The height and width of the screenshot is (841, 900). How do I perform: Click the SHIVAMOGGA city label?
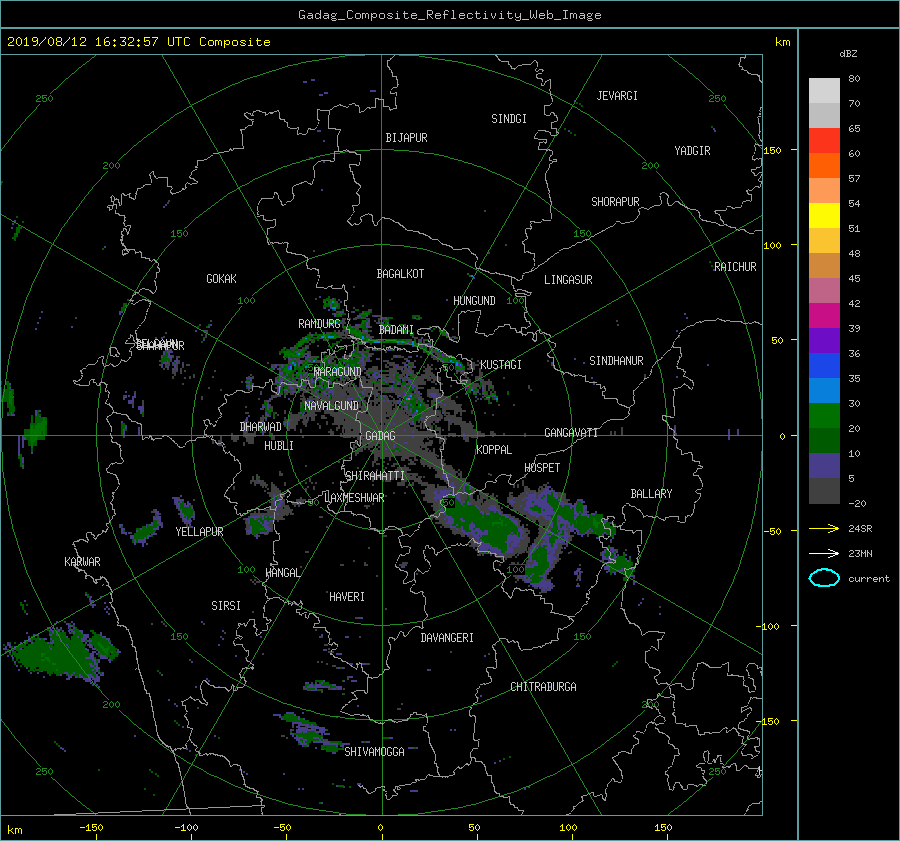[x=374, y=752]
